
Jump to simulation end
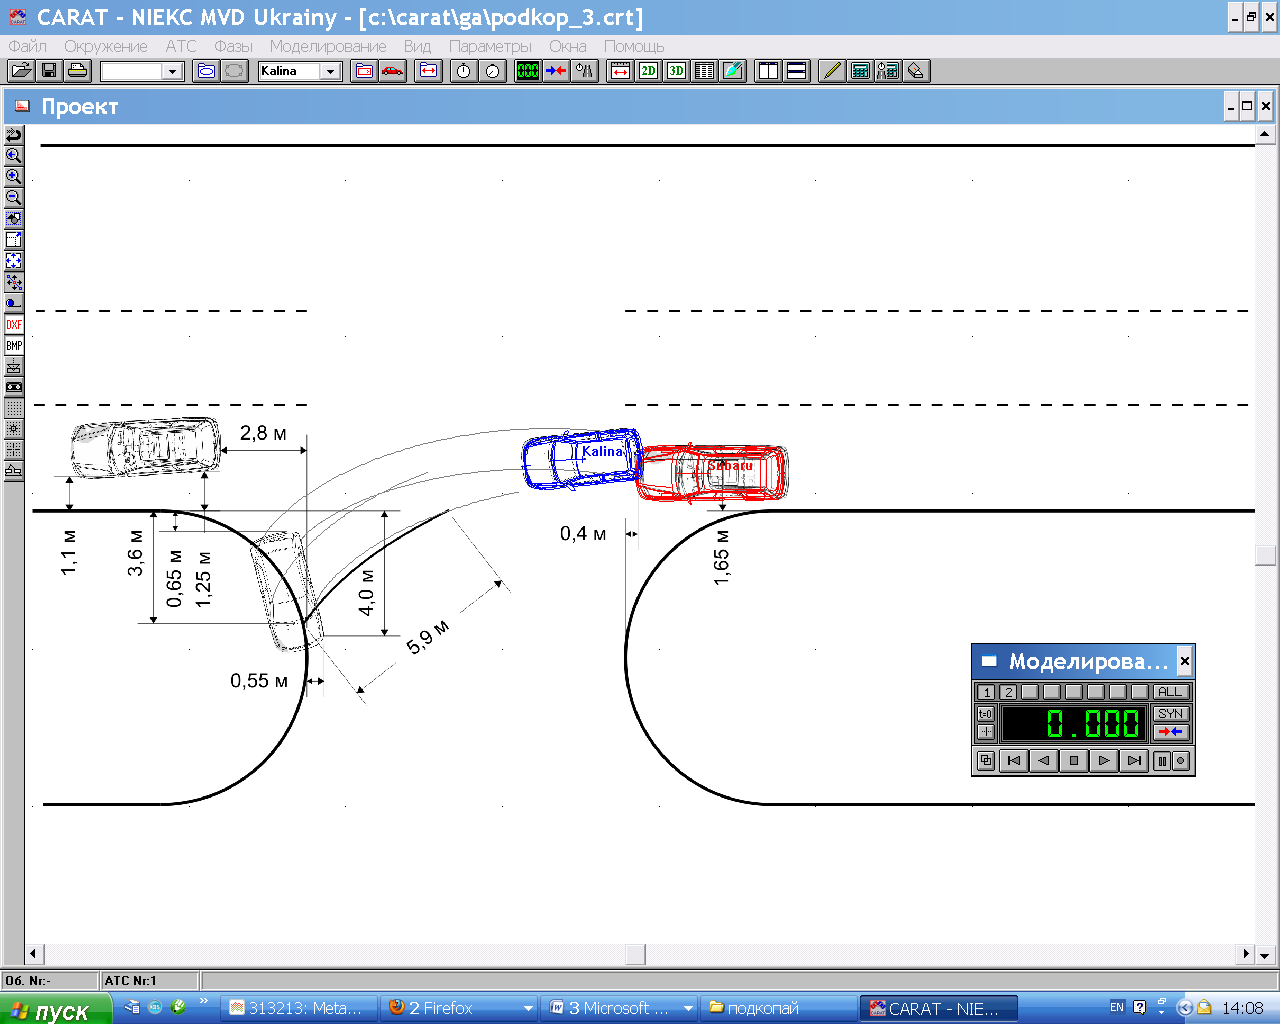[1134, 761]
